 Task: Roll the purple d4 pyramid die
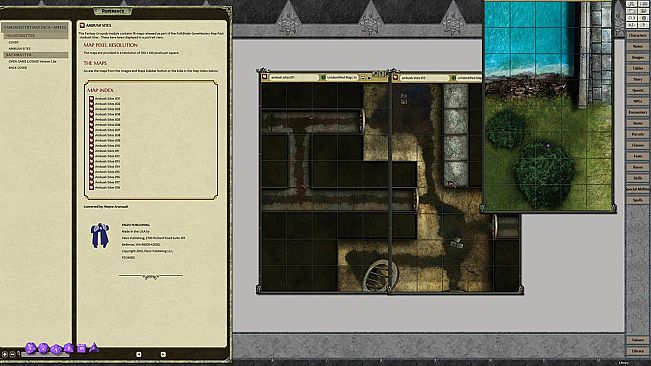94,347
